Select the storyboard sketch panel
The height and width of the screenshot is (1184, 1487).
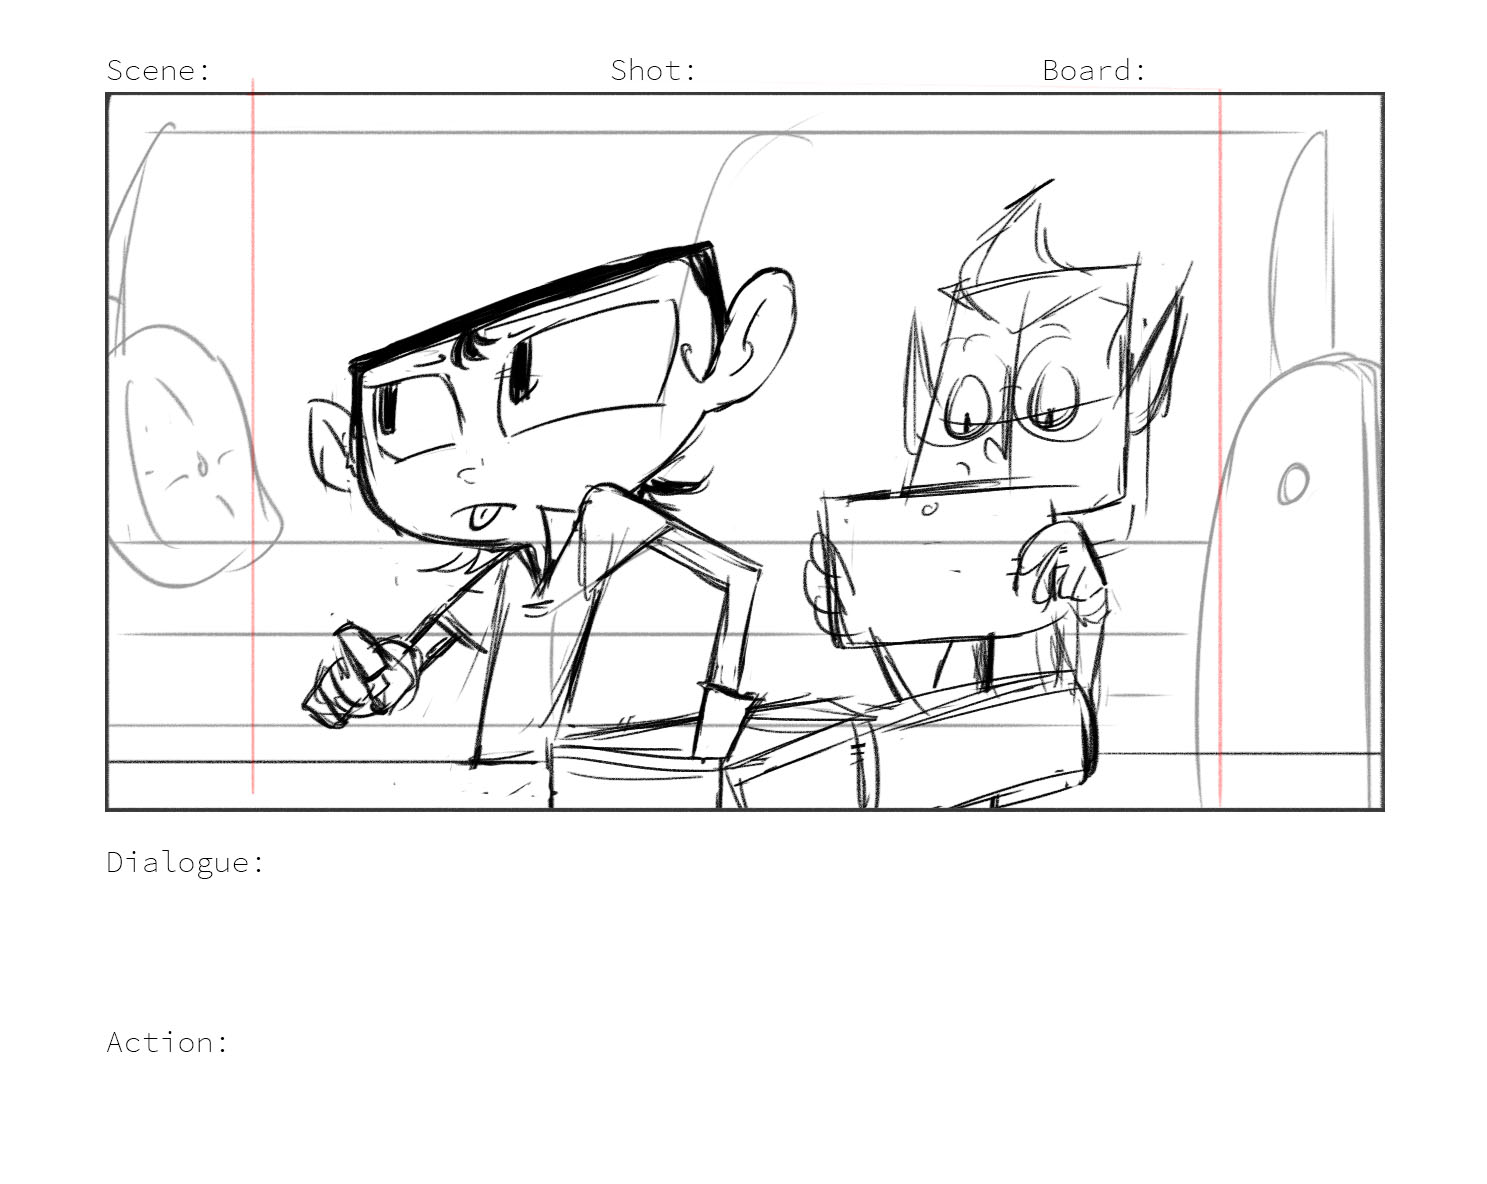point(745,451)
